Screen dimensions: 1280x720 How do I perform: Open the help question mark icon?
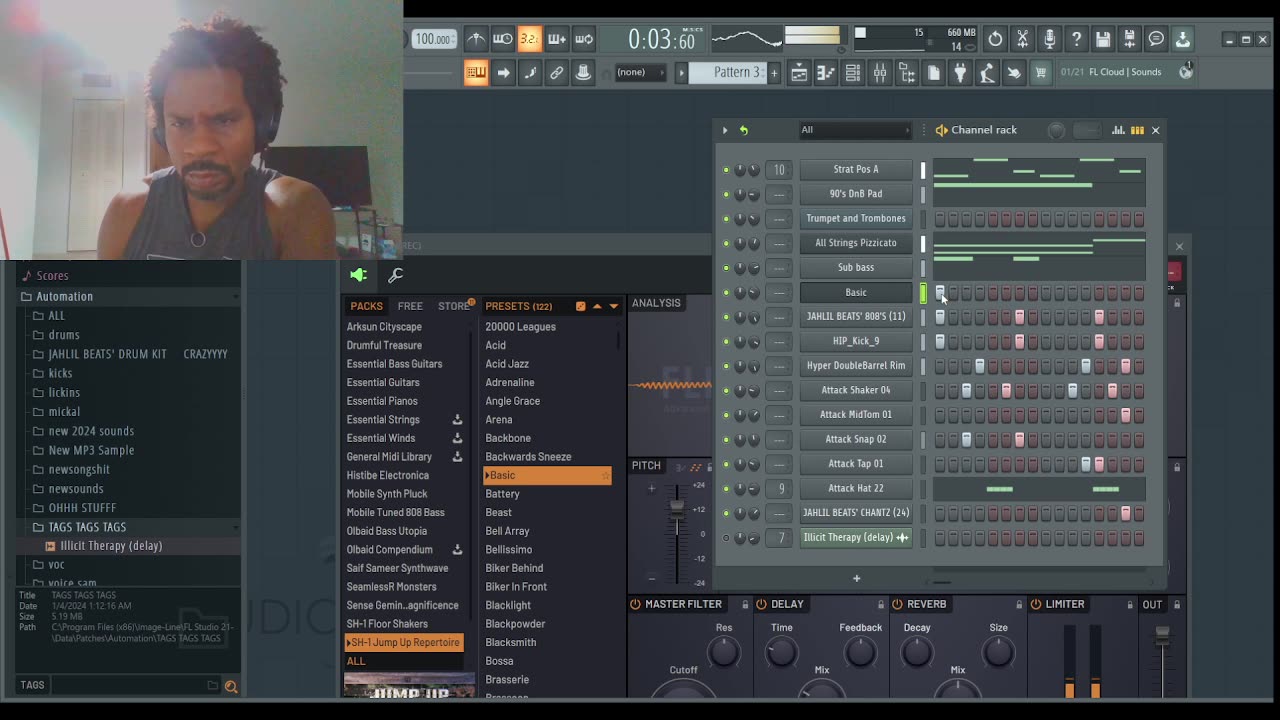point(1076,39)
